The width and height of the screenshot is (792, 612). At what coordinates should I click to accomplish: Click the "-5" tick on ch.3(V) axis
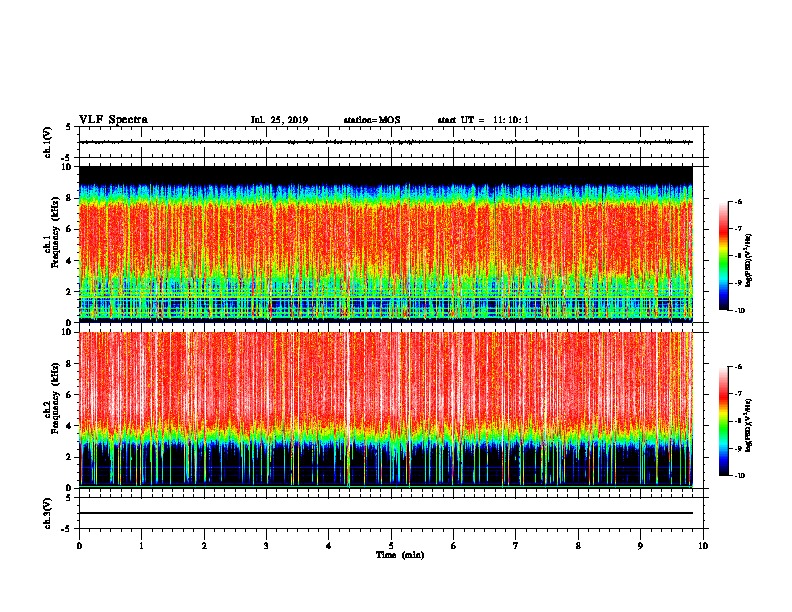click(67, 529)
